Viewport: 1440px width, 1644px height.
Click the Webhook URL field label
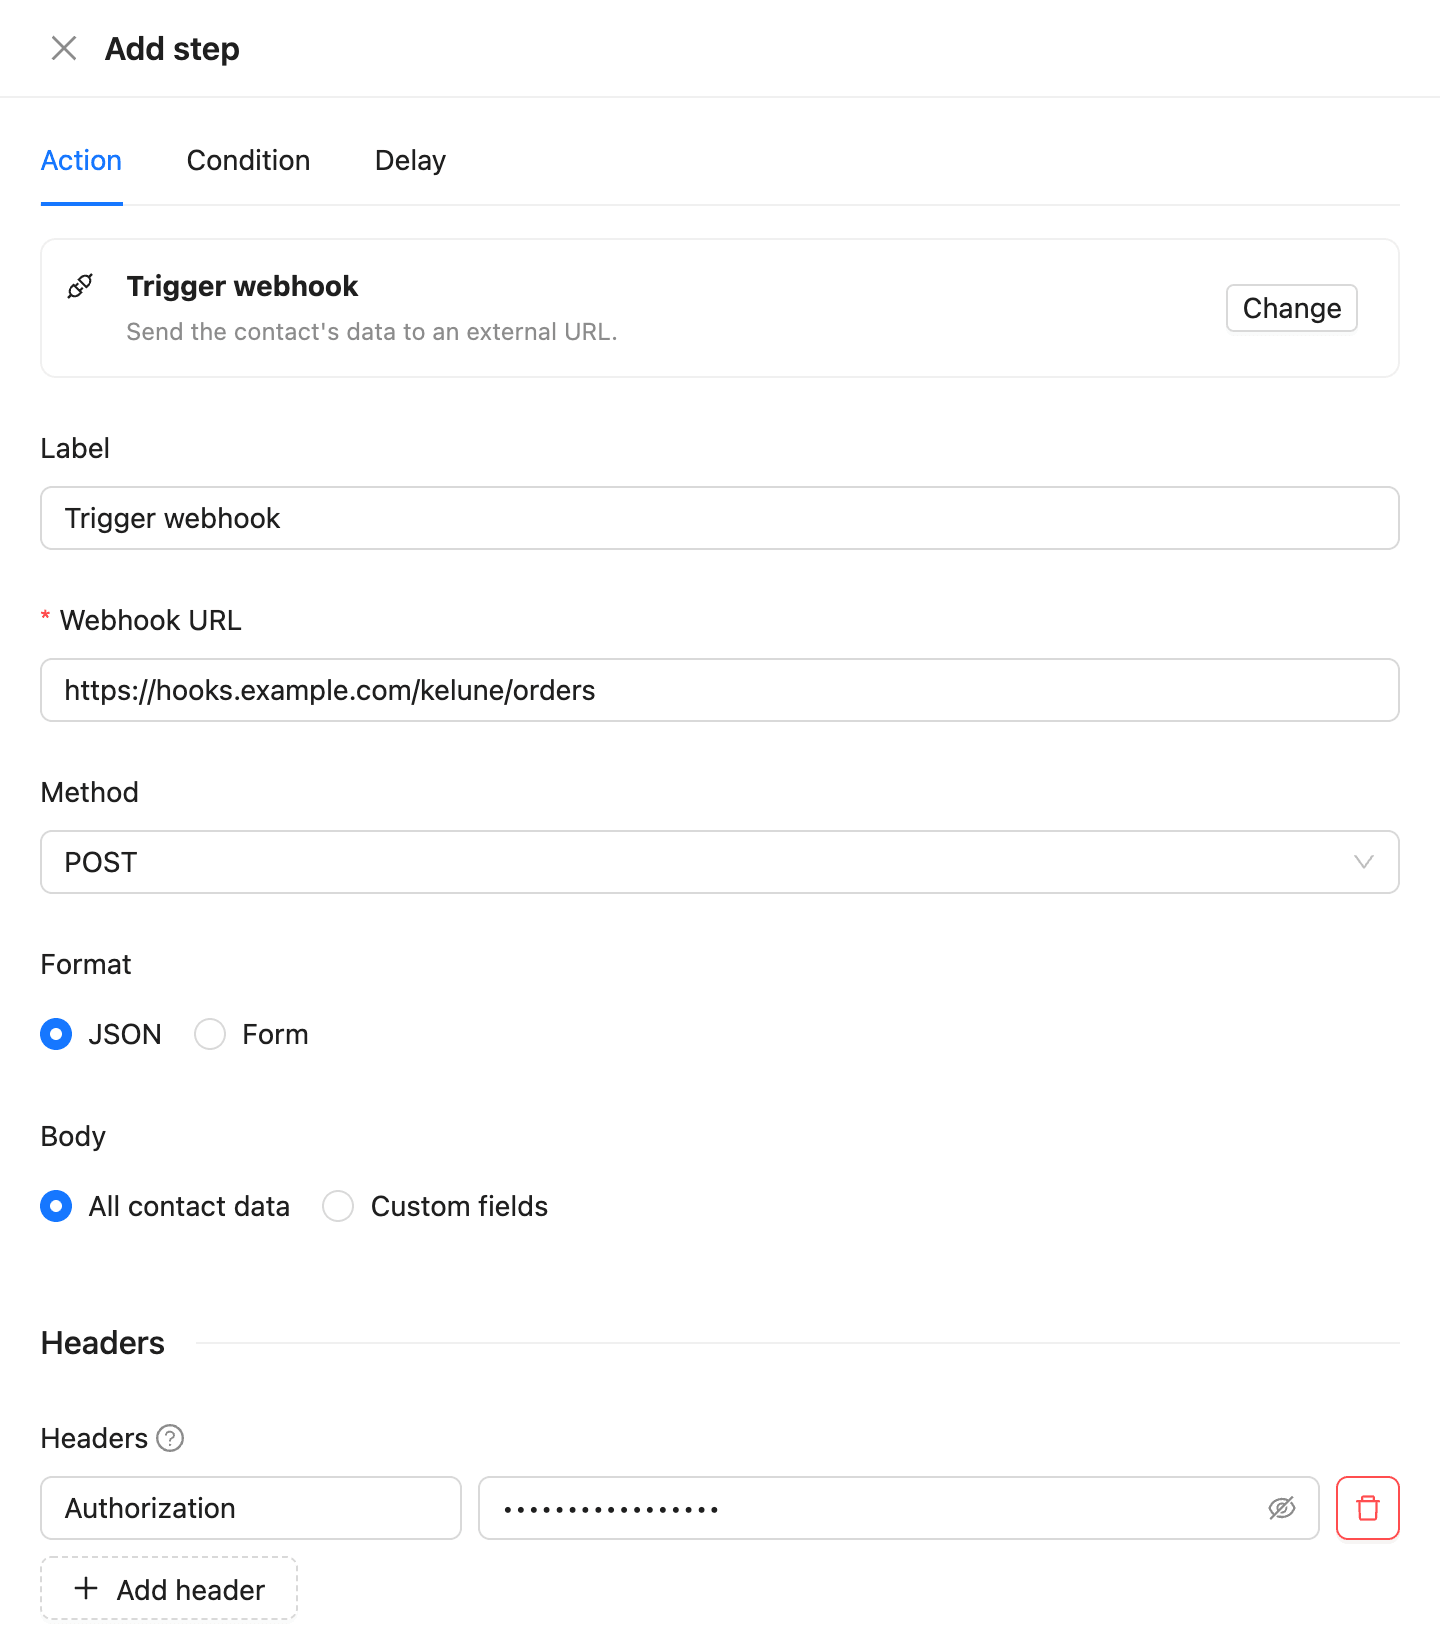[151, 620]
